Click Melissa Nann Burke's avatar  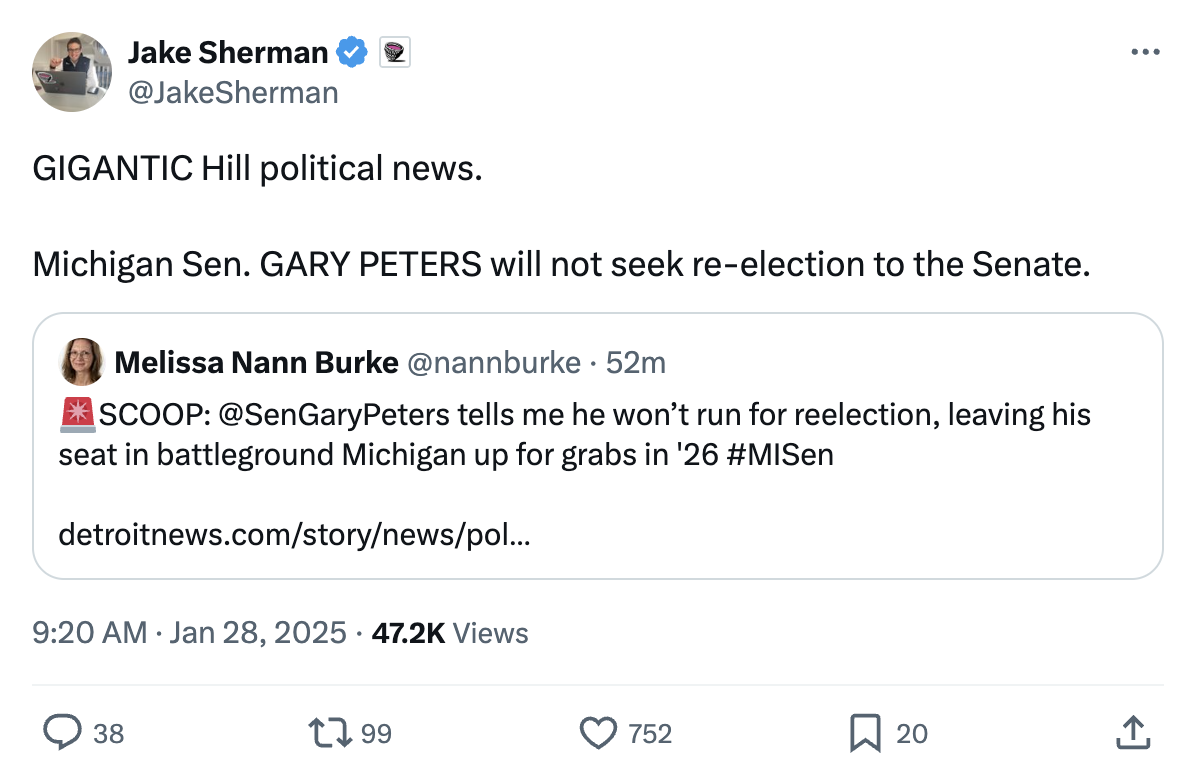(82, 362)
